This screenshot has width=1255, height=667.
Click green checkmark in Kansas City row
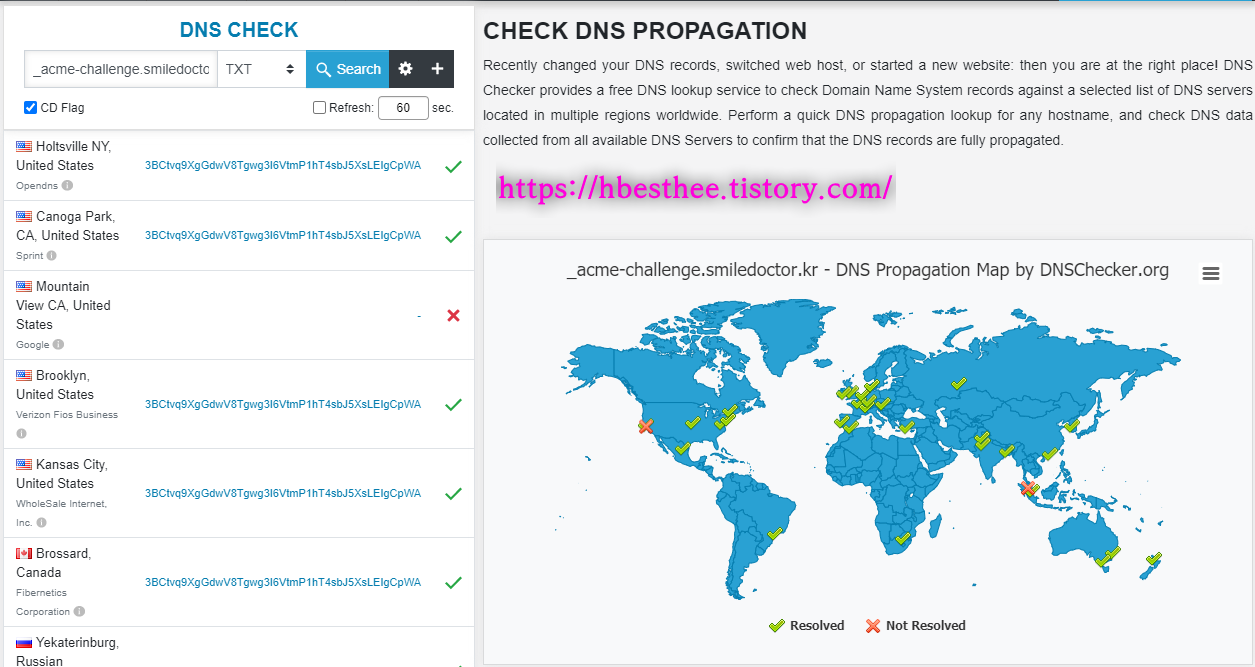(x=453, y=494)
